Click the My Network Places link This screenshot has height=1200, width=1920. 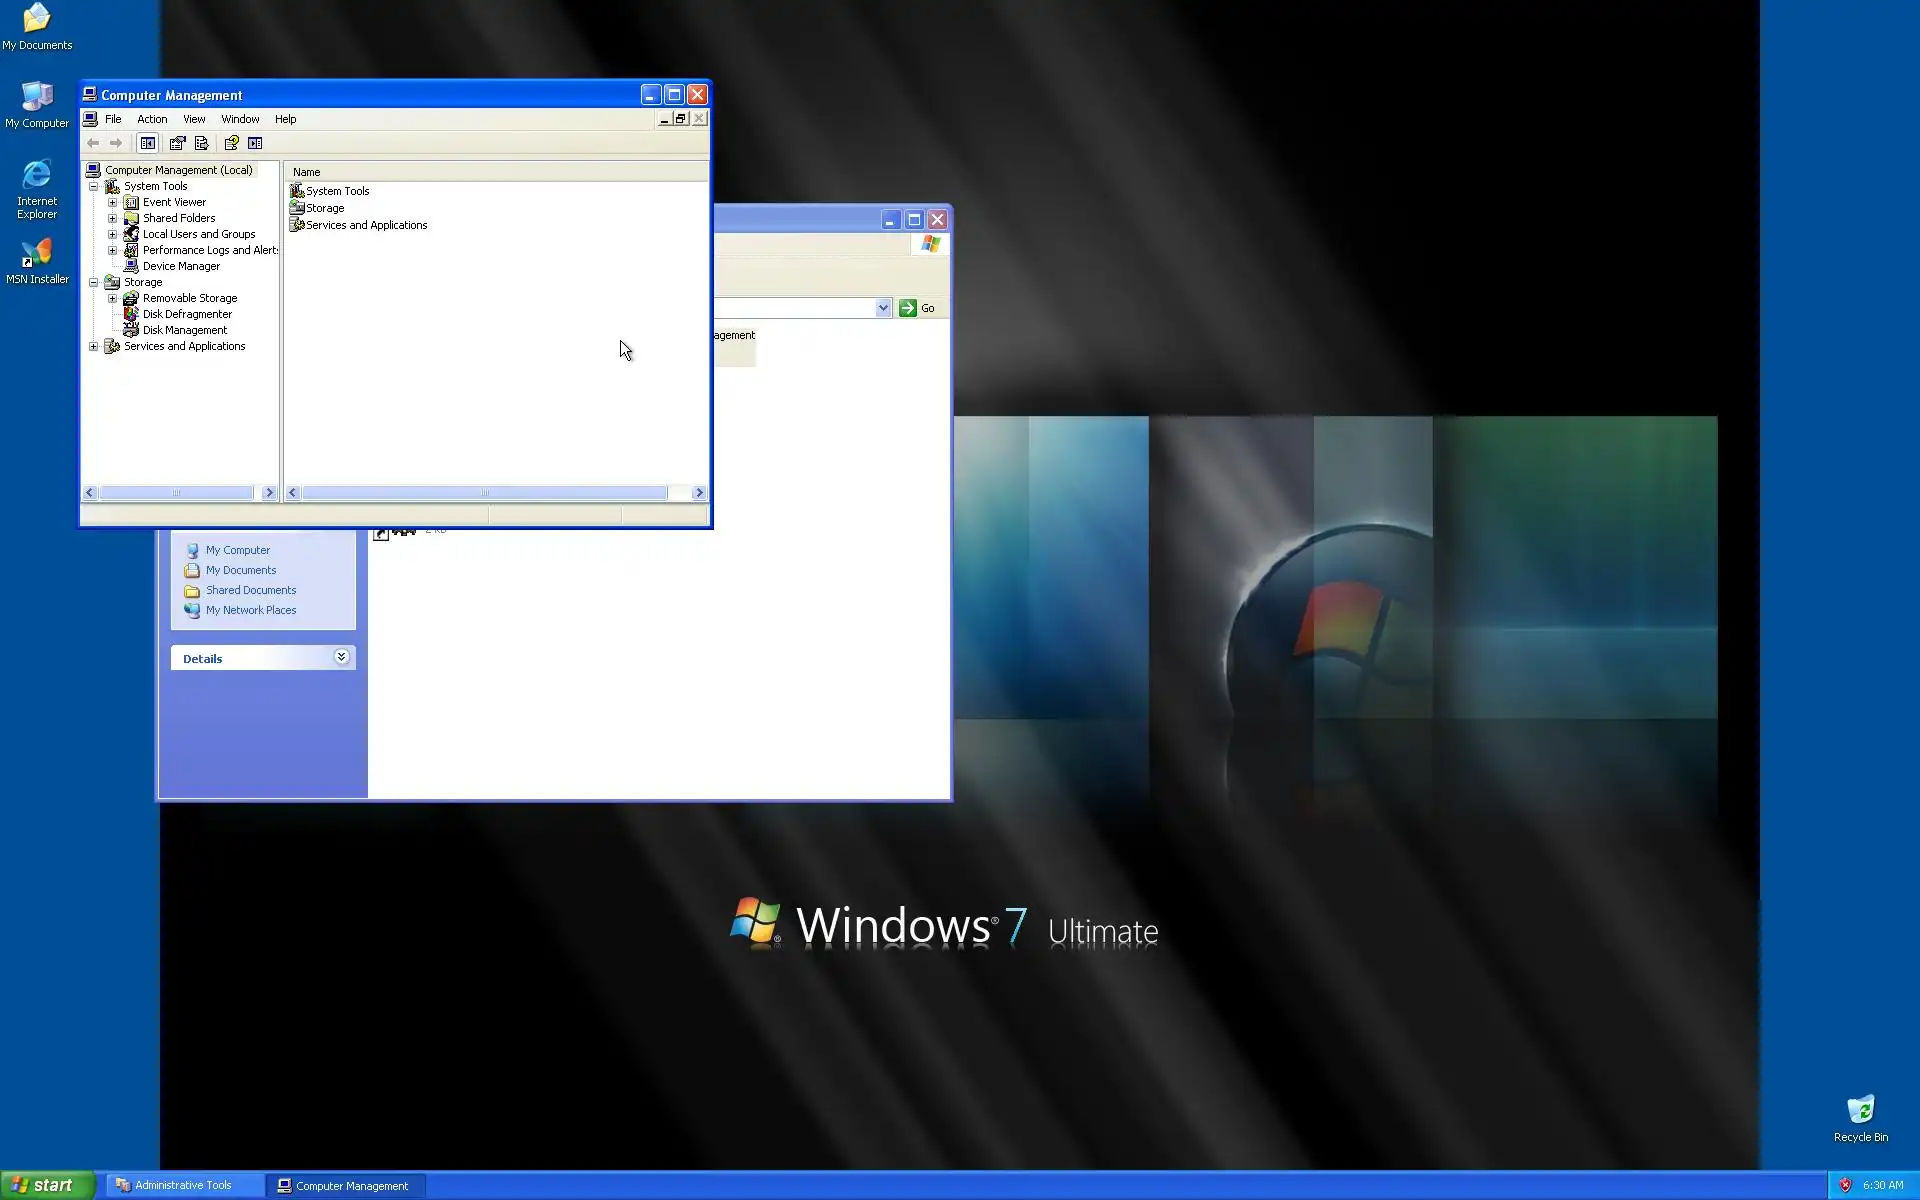pos(250,610)
